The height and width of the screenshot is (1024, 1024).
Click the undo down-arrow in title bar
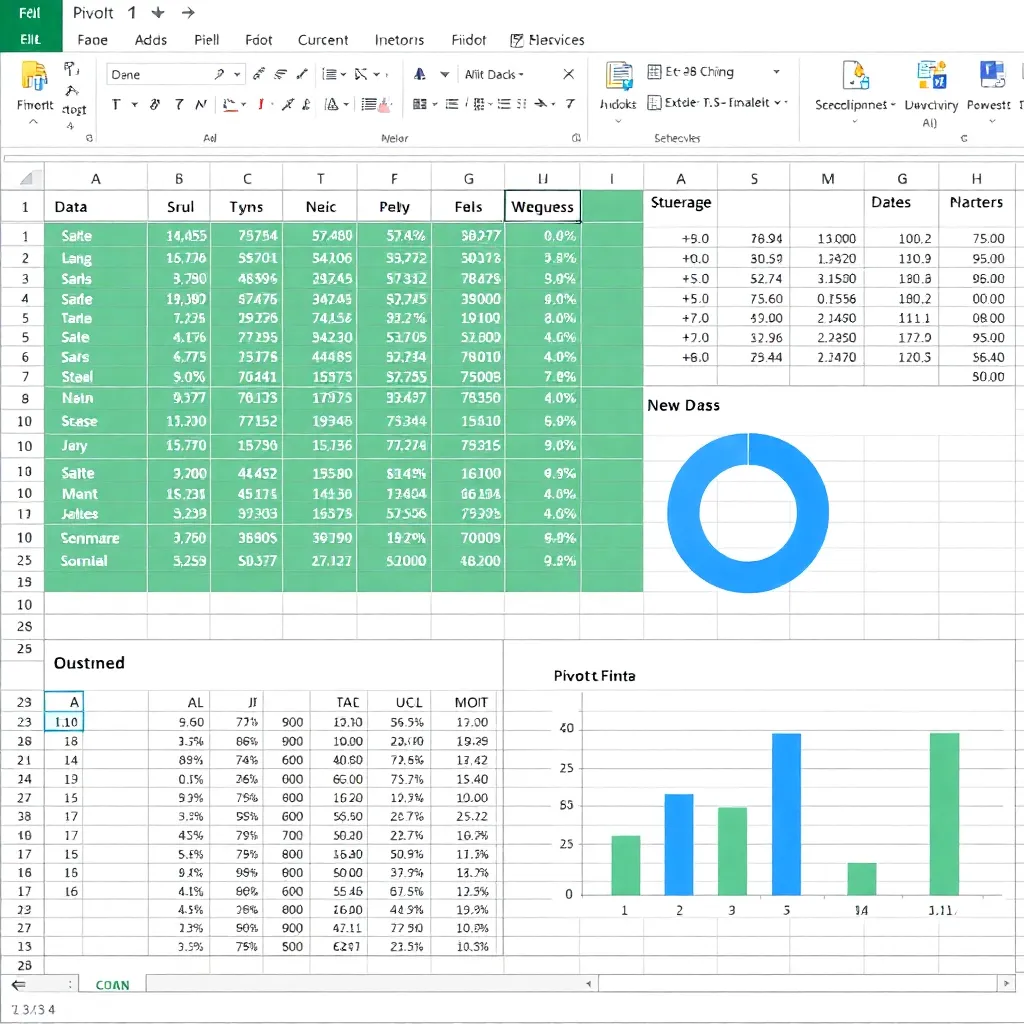[157, 13]
